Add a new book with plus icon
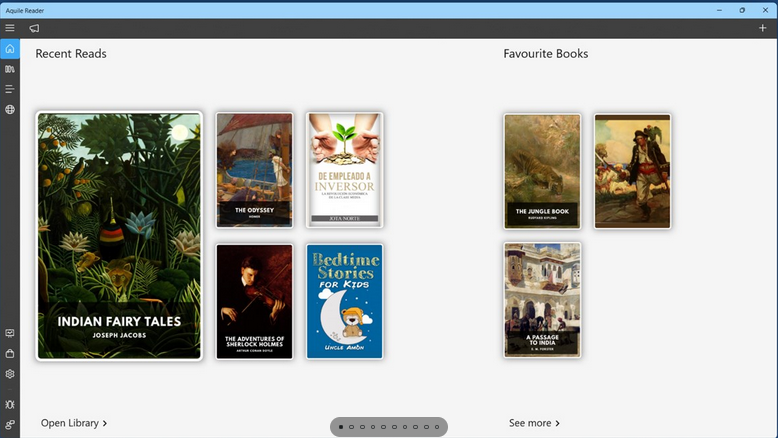The height and width of the screenshot is (438, 778). (763, 28)
